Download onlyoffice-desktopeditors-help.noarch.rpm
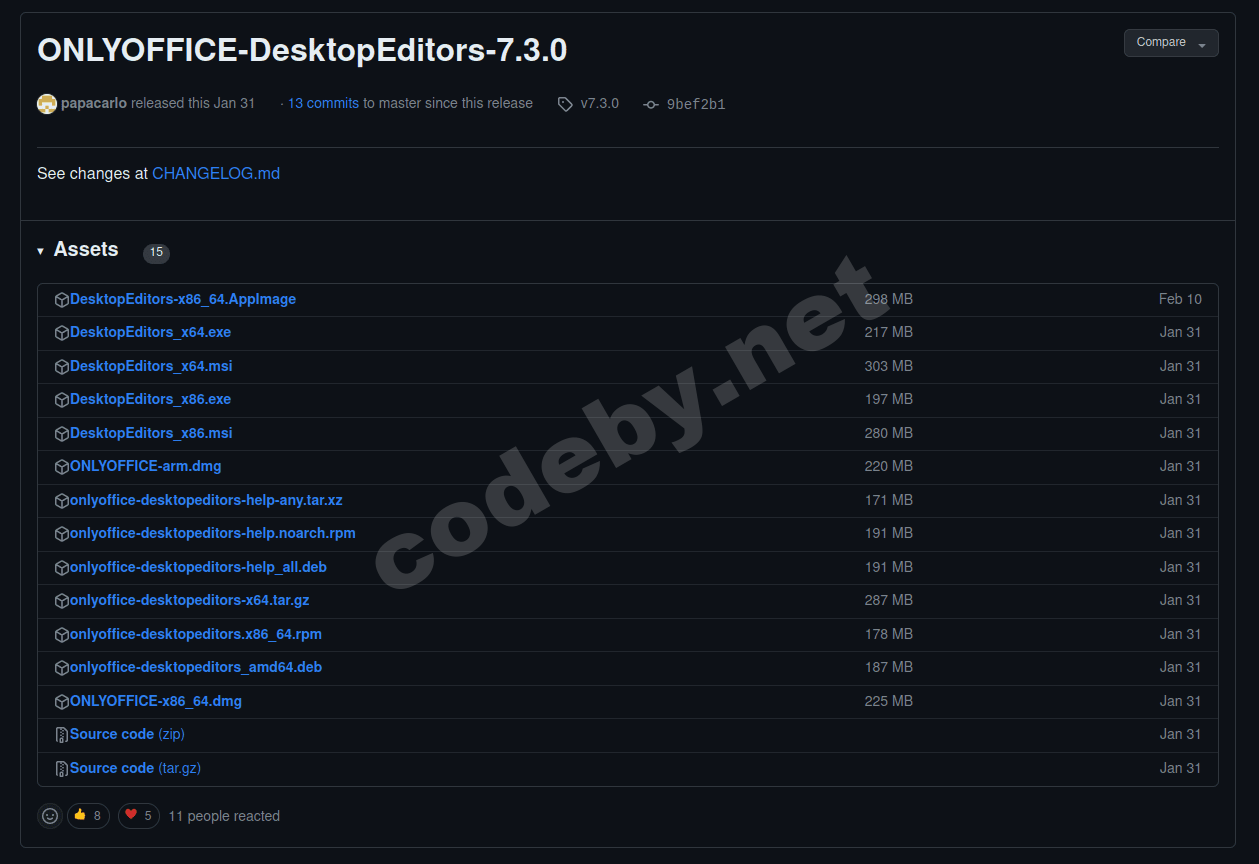This screenshot has height=864, width=1259. coord(213,533)
